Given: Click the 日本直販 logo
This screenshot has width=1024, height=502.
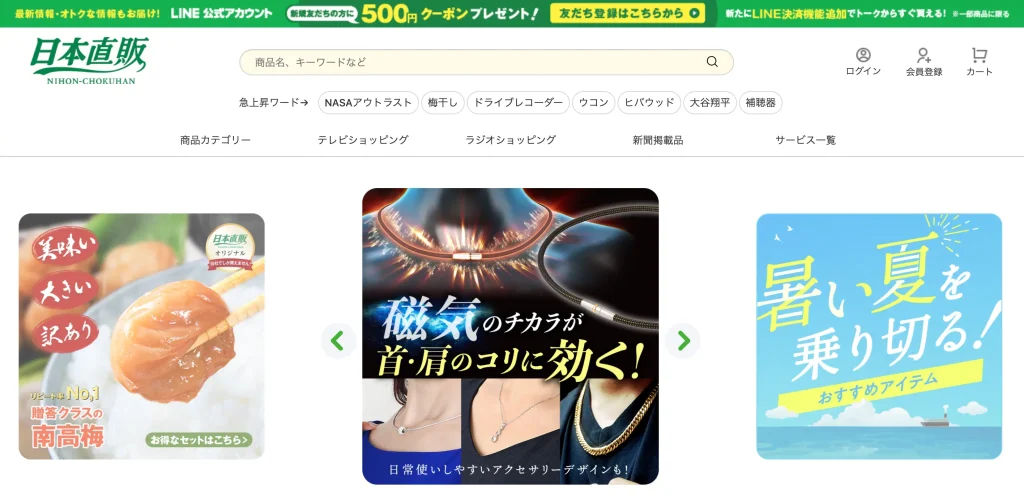Looking at the screenshot, I should [89, 61].
